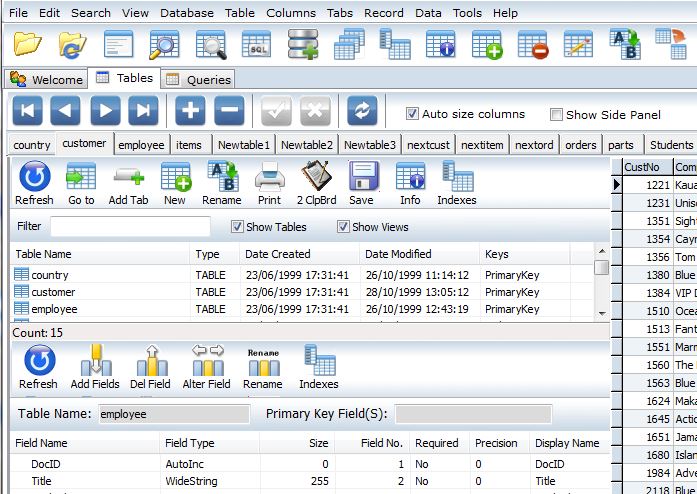The height and width of the screenshot is (494, 697).
Task: Click Rename in the table list toolbar
Action: [222, 184]
